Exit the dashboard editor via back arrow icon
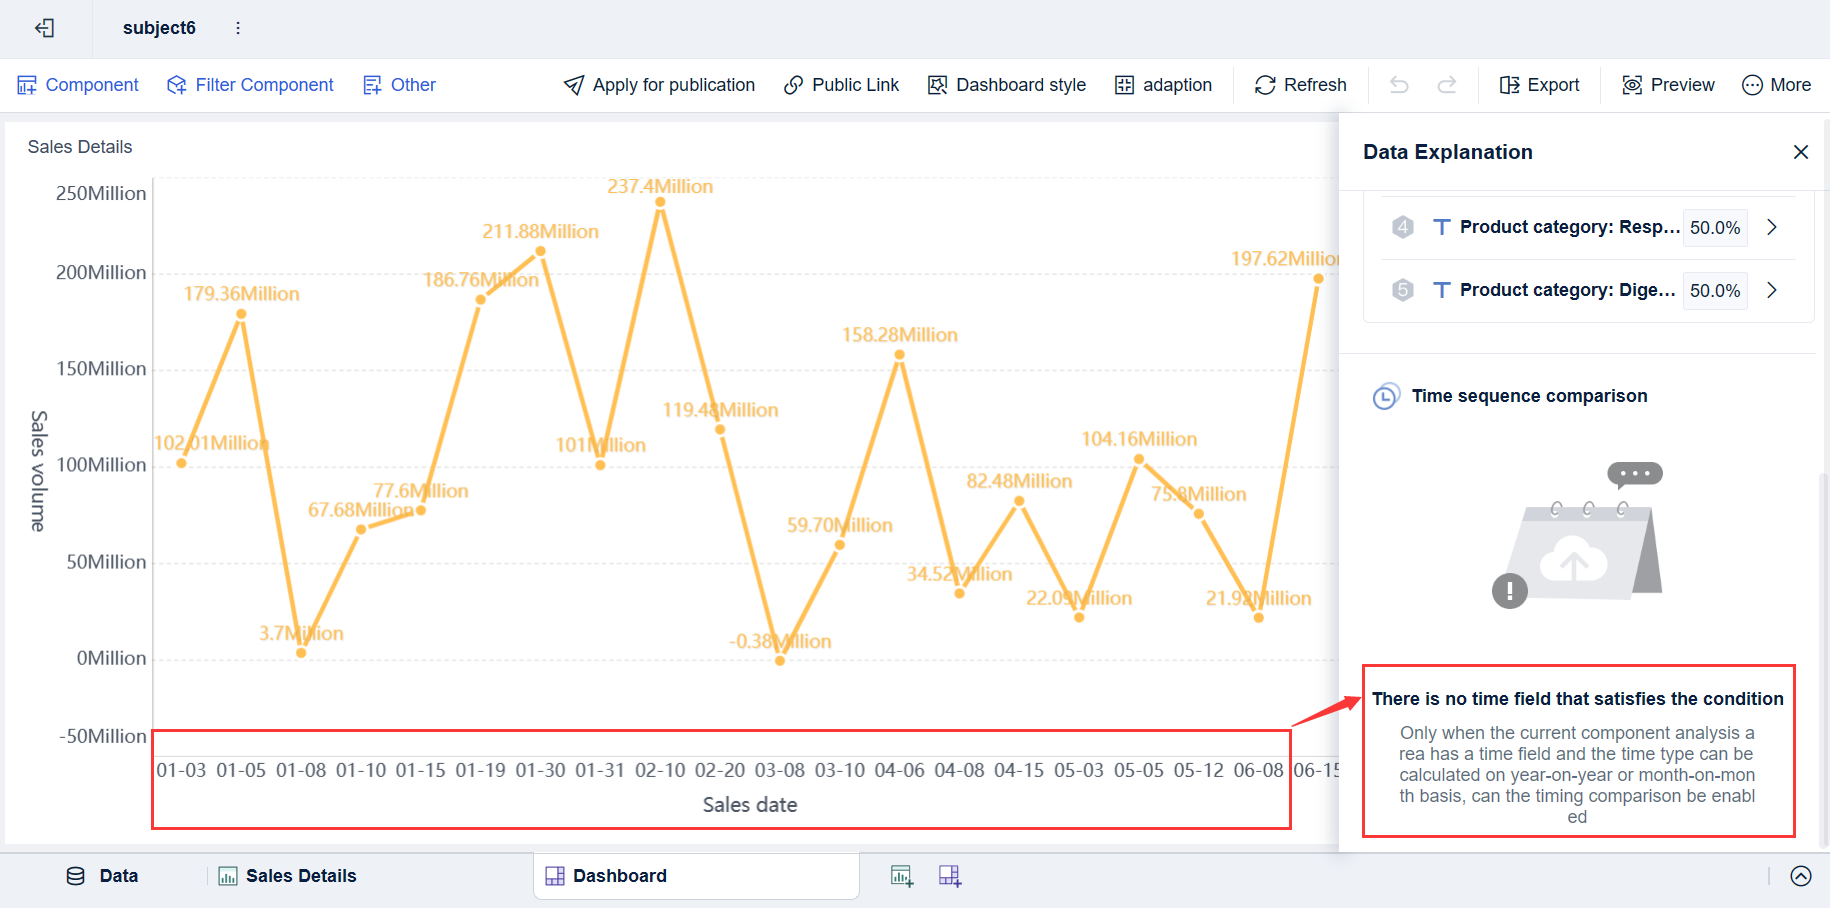1830x908 pixels. click(x=44, y=28)
